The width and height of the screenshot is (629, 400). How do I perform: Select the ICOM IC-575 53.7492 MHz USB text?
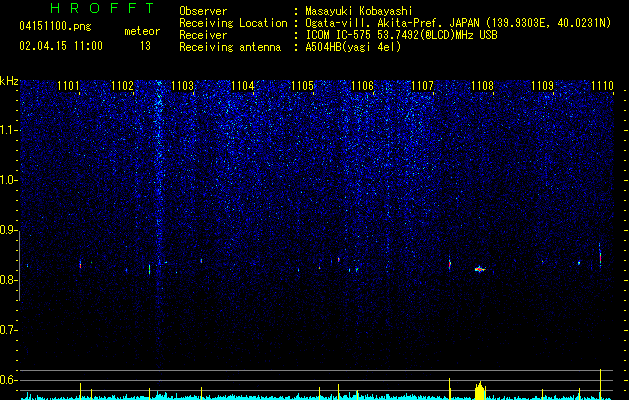point(401,35)
